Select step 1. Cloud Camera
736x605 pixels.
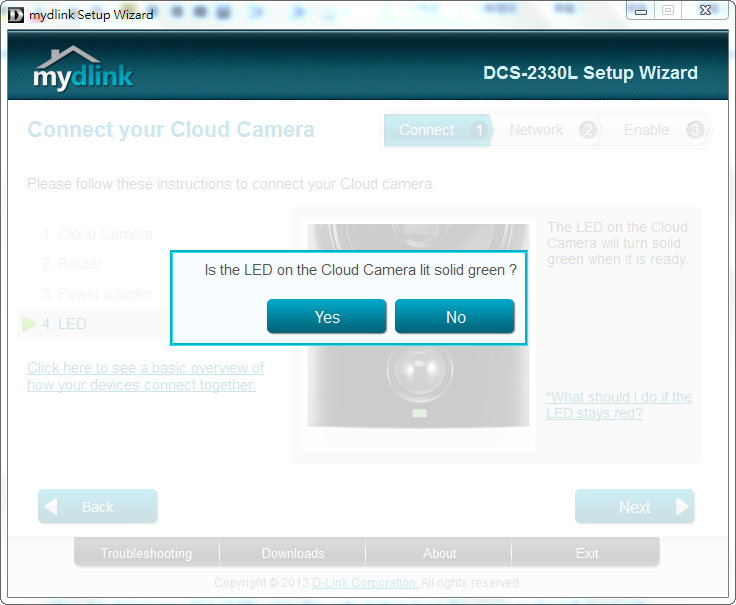[x=97, y=234]
